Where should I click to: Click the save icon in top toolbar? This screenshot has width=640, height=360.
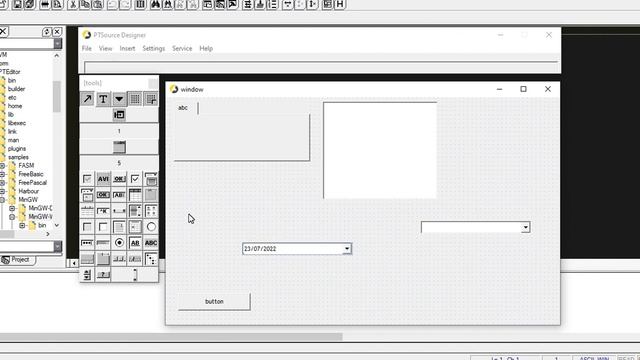[17, 4]
